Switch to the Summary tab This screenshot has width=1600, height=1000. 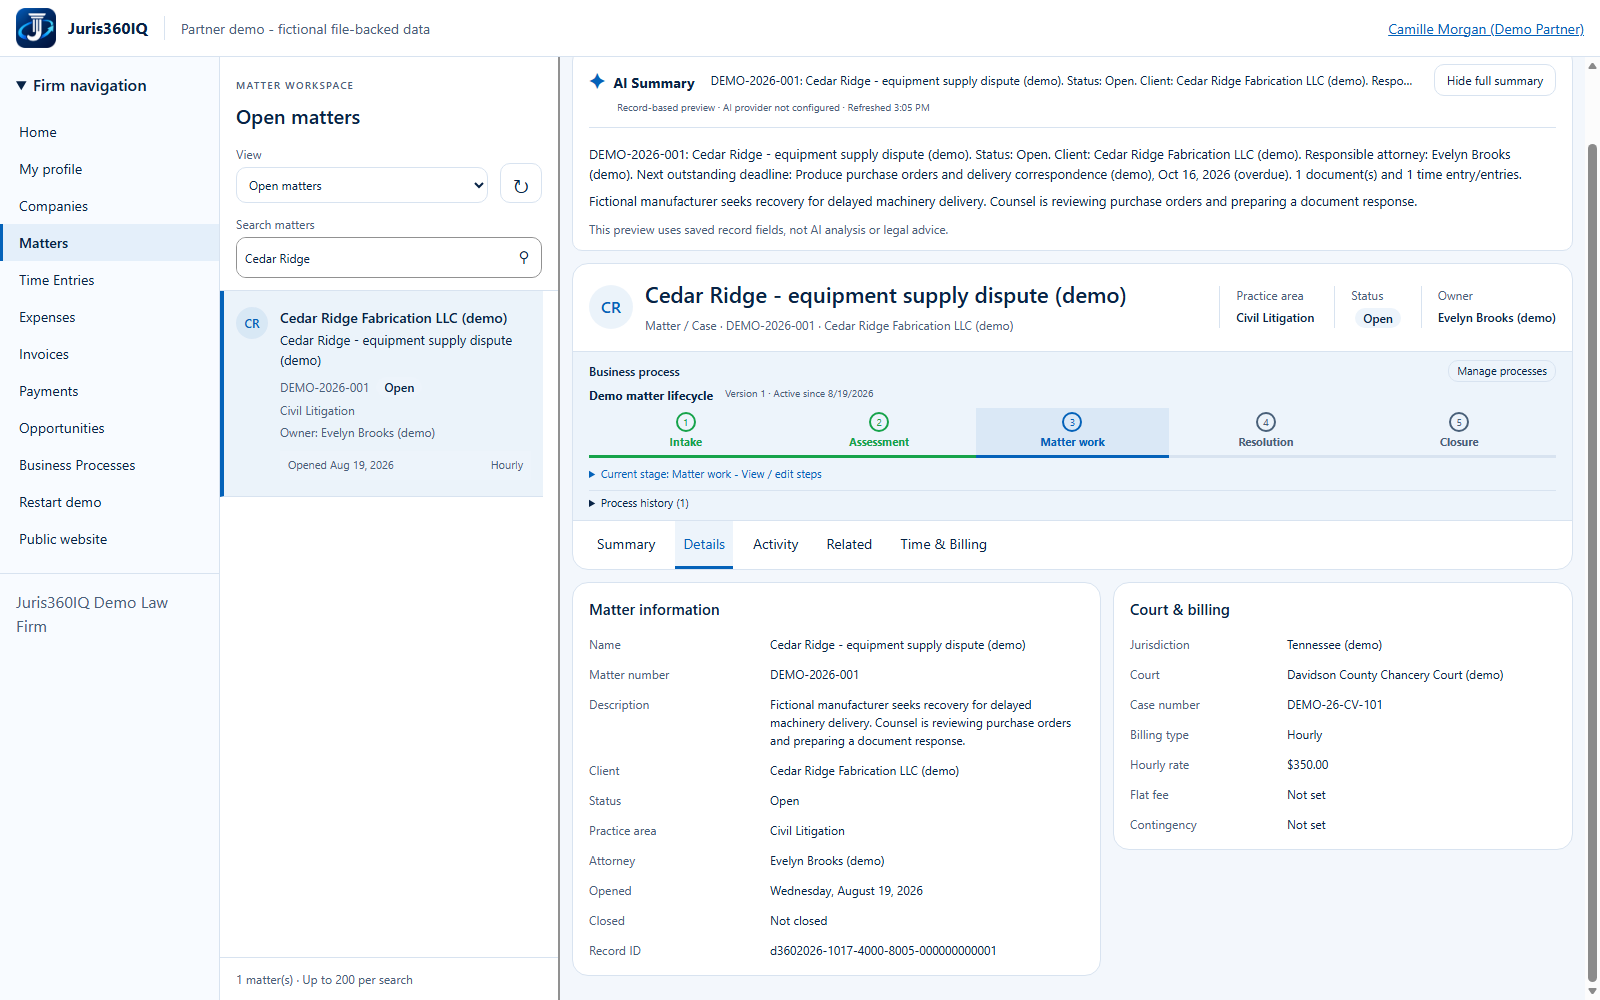(626, 544)
